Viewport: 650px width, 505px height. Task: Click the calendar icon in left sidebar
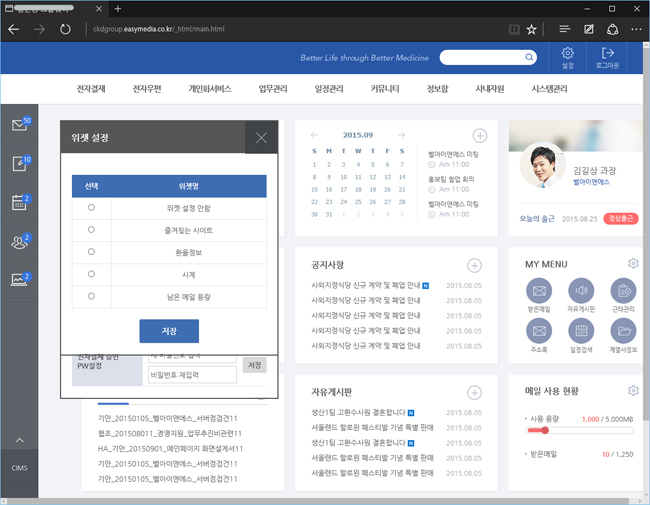coord(19,203)
